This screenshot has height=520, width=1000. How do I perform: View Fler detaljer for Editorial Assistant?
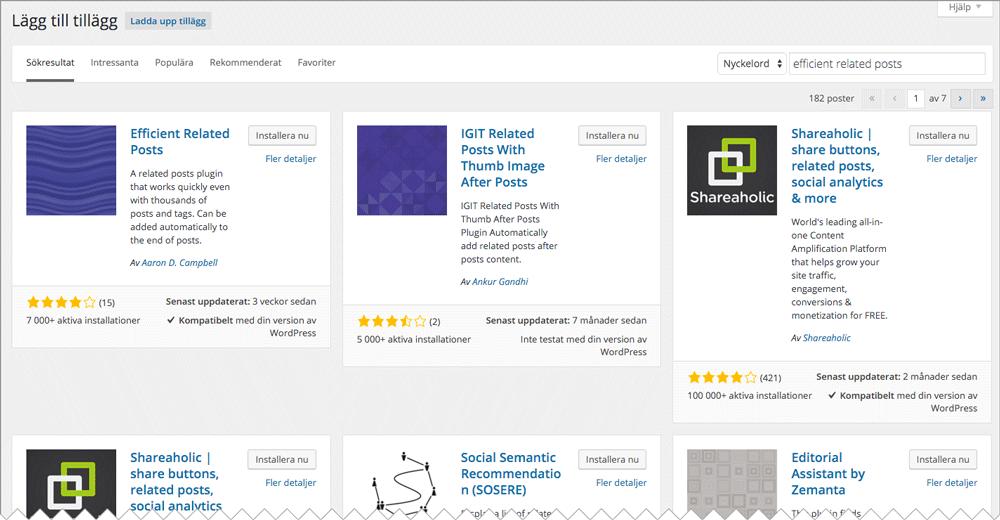pyautogui.click(x=952, y=483)
